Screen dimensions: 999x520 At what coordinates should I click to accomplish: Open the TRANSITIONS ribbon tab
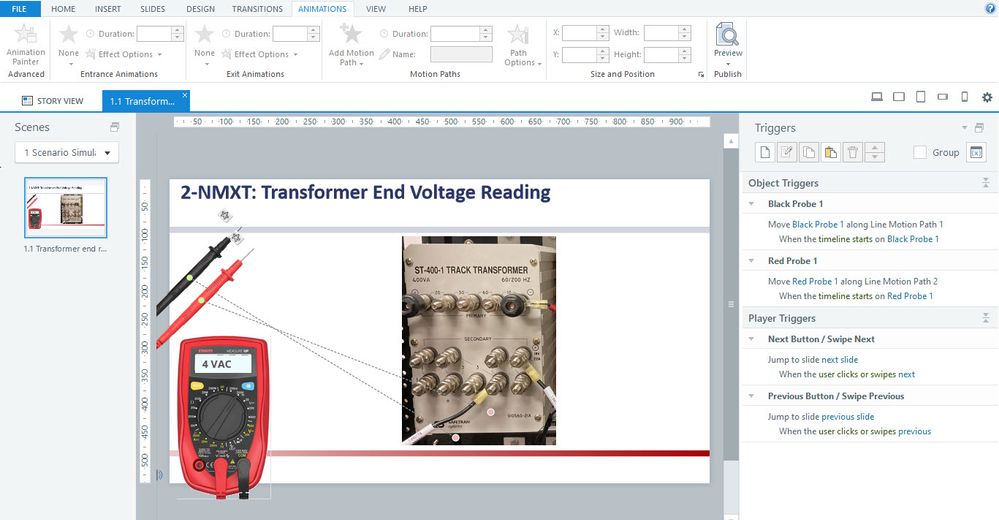click(257, 9)
